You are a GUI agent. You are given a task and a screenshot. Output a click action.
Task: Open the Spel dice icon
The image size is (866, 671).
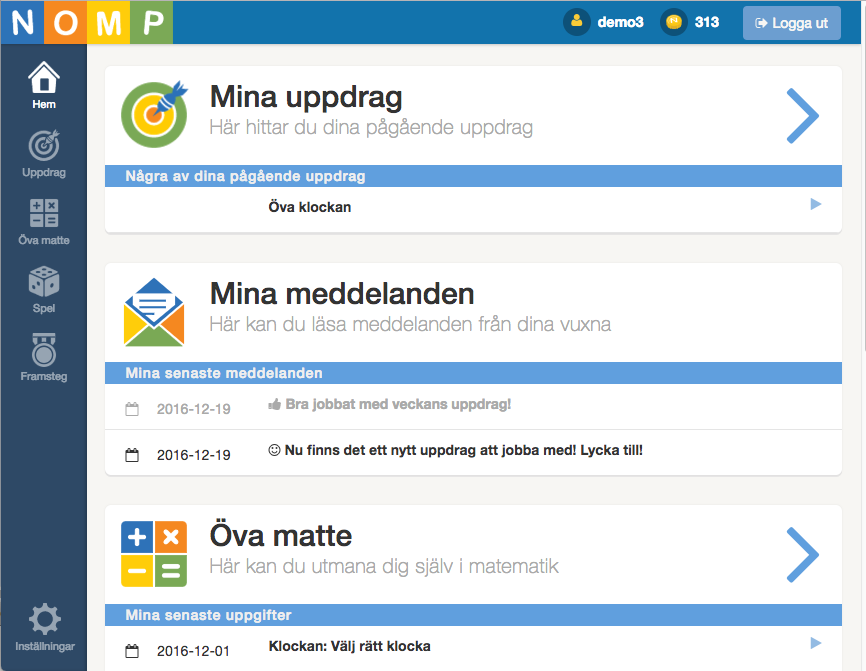pos(44,282)
